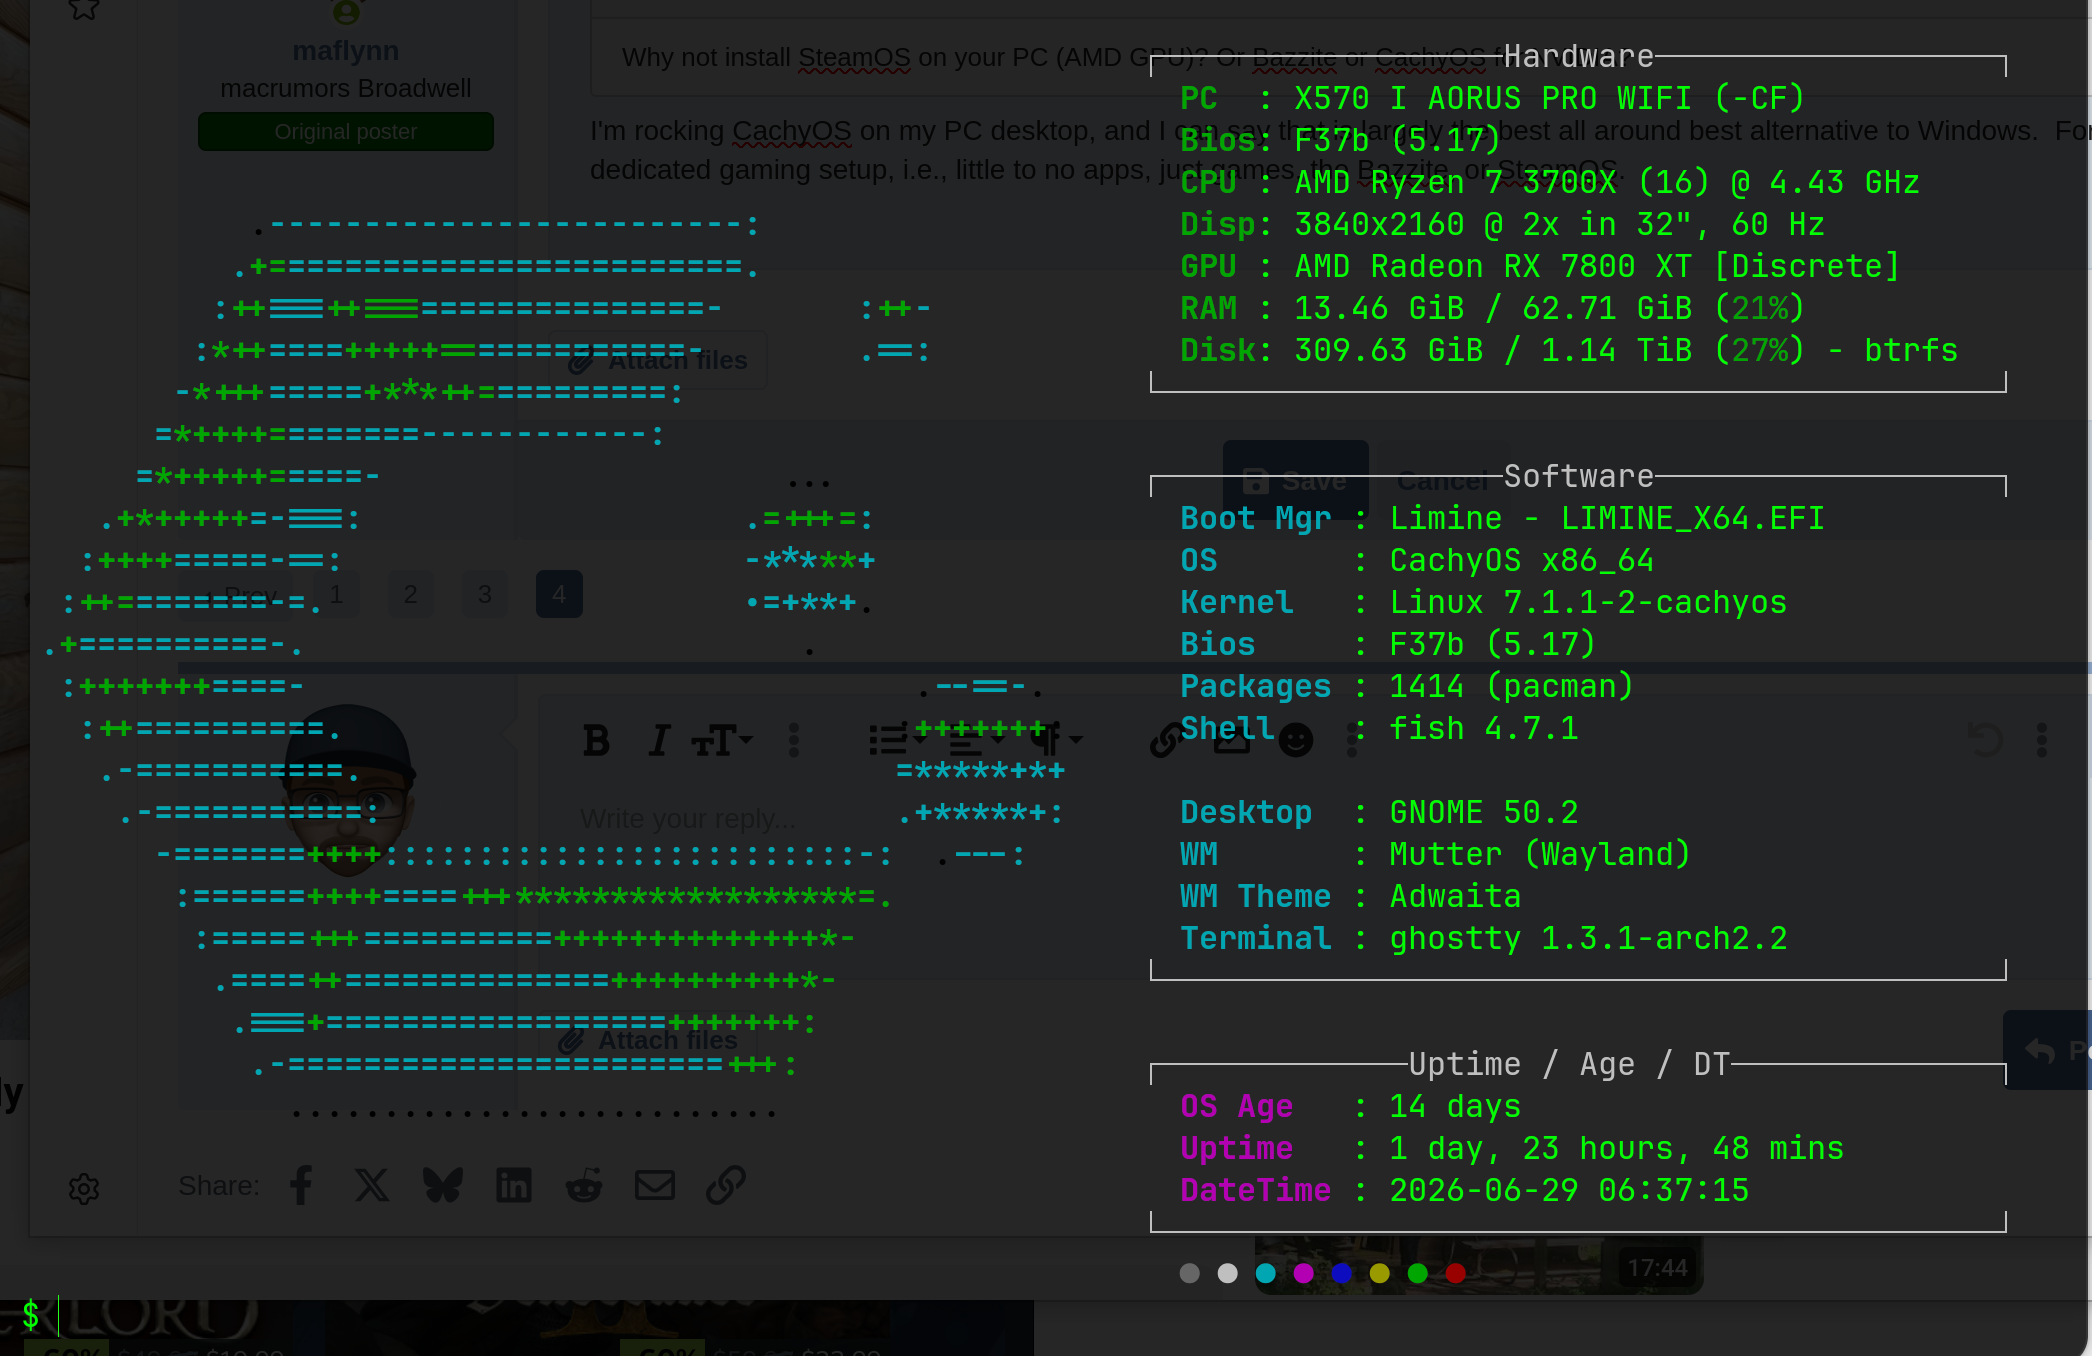Click '1 day, 23 hours, 48 mins' uptime
This screenshot has height=1356, width=2092.
[x=1617, y=1149]
